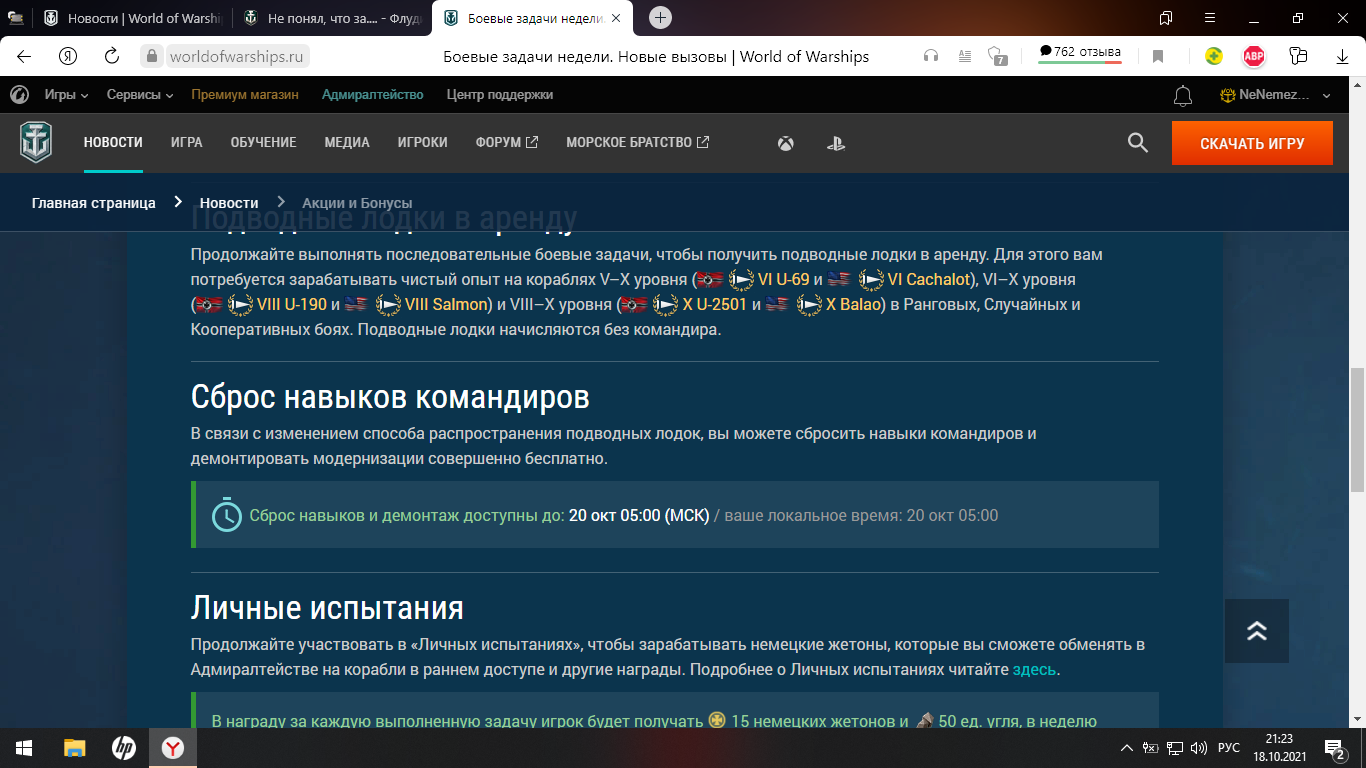
Task: Open ИГРОКИ navigation item
Action: point(422,143)
